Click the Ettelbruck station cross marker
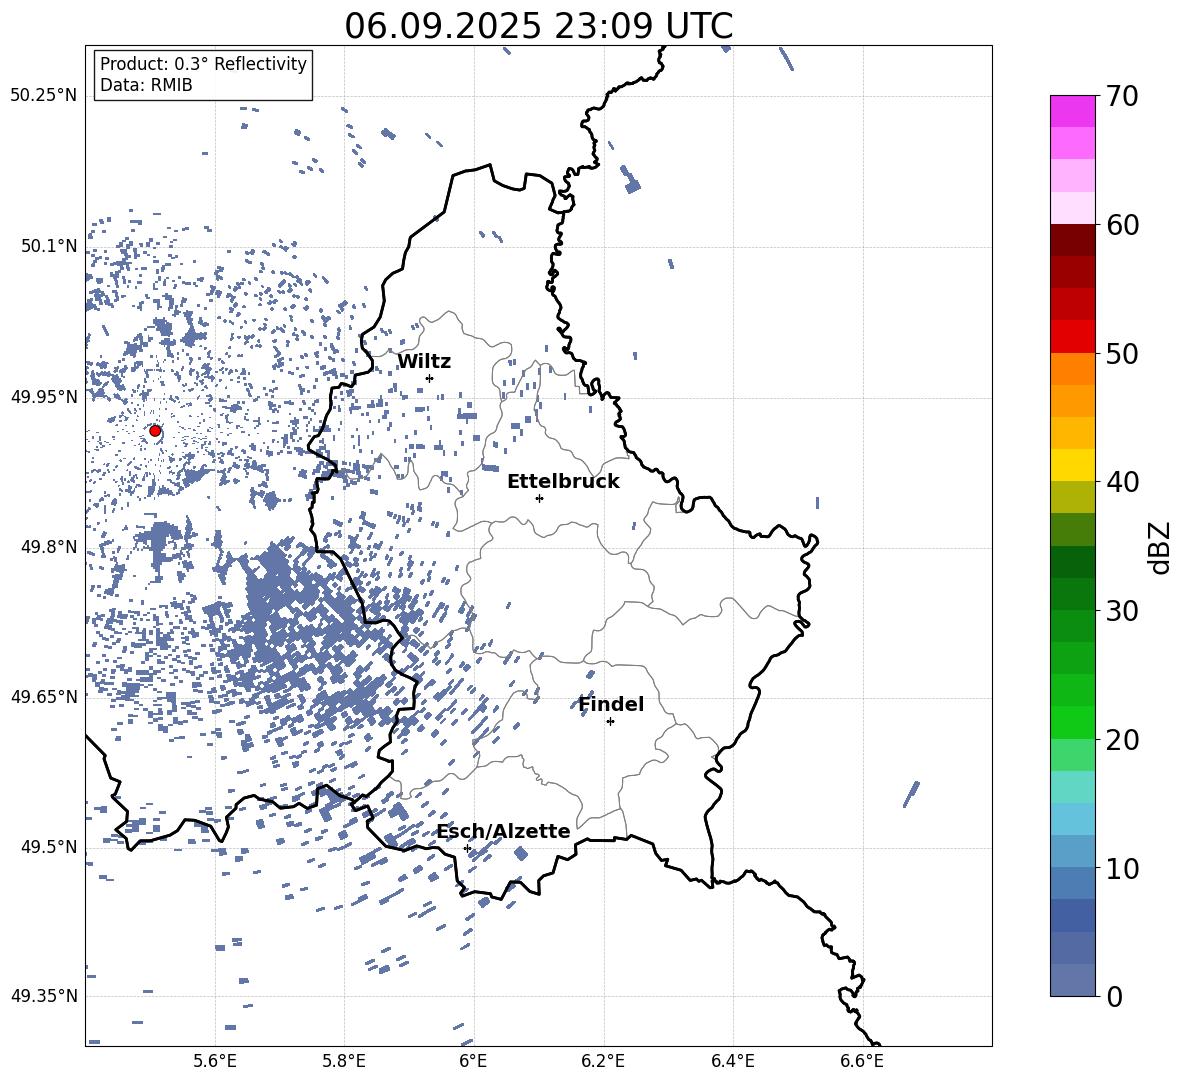 [539, 498]
